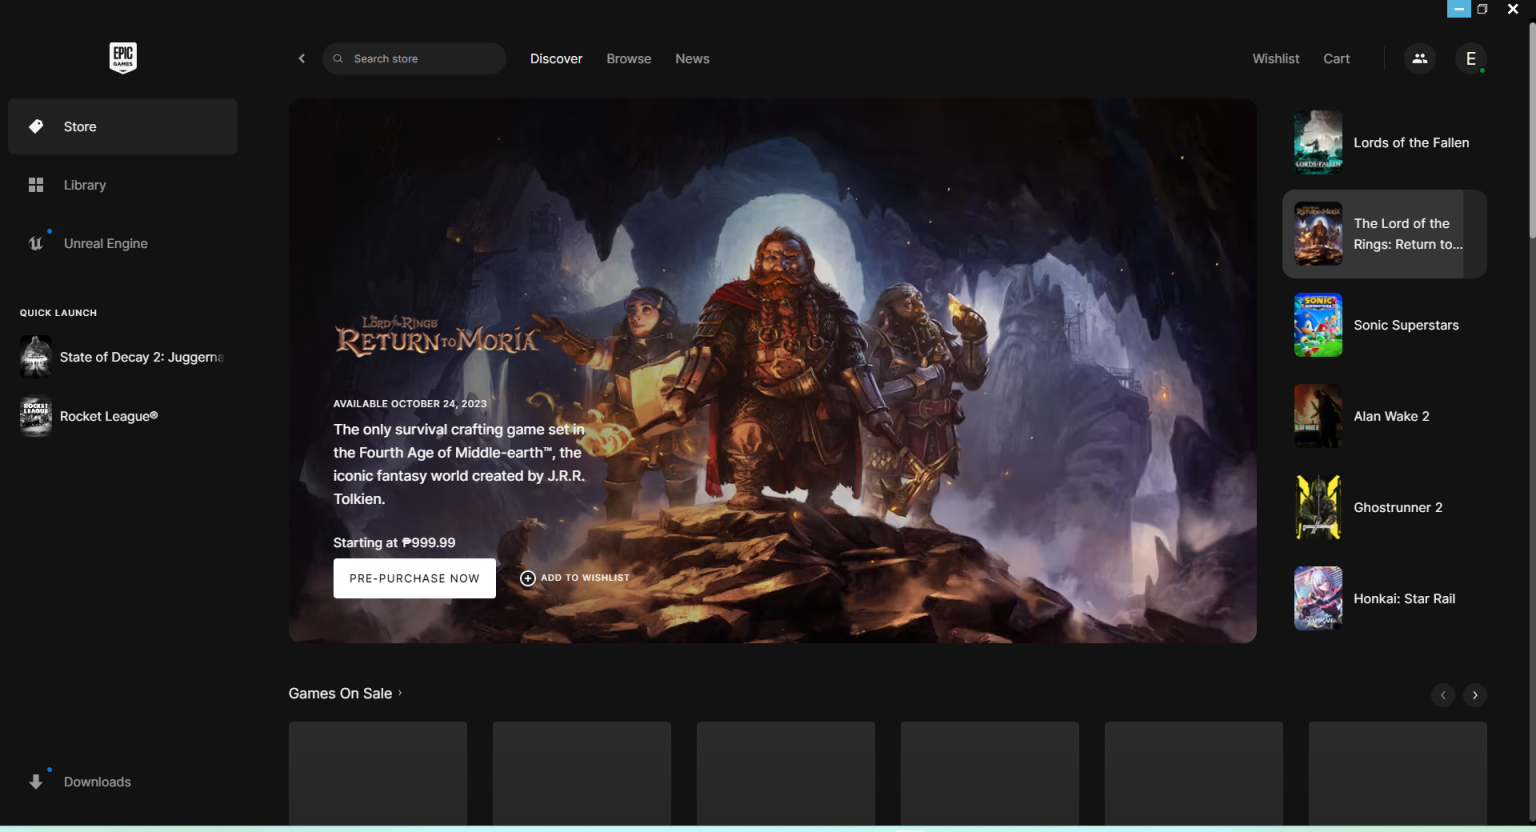This screenshot has width=1536, height=832.
Task: Open the account profile E avatar
Action: (x=1471, y=58)
